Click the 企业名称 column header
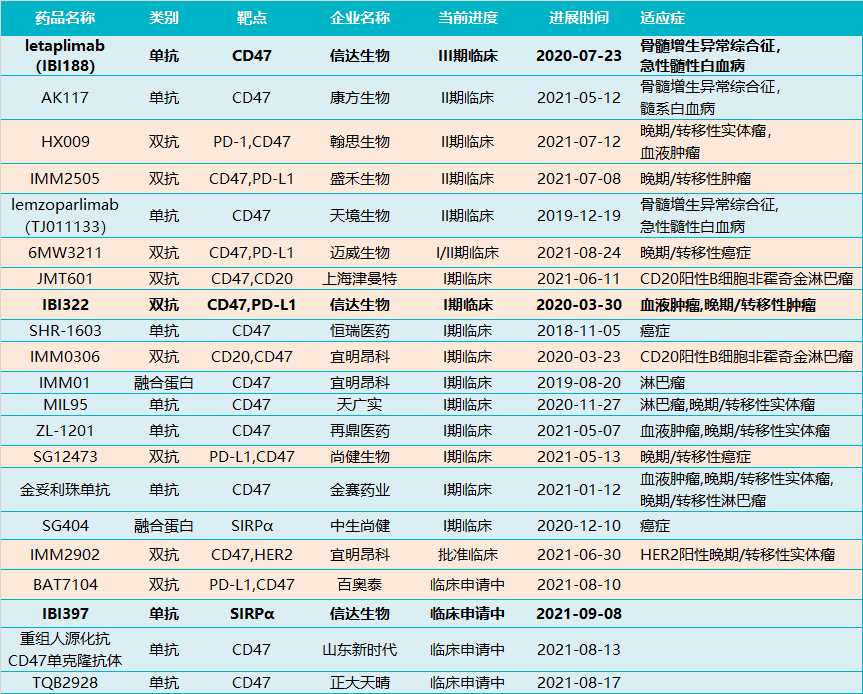 click(359, 18)
